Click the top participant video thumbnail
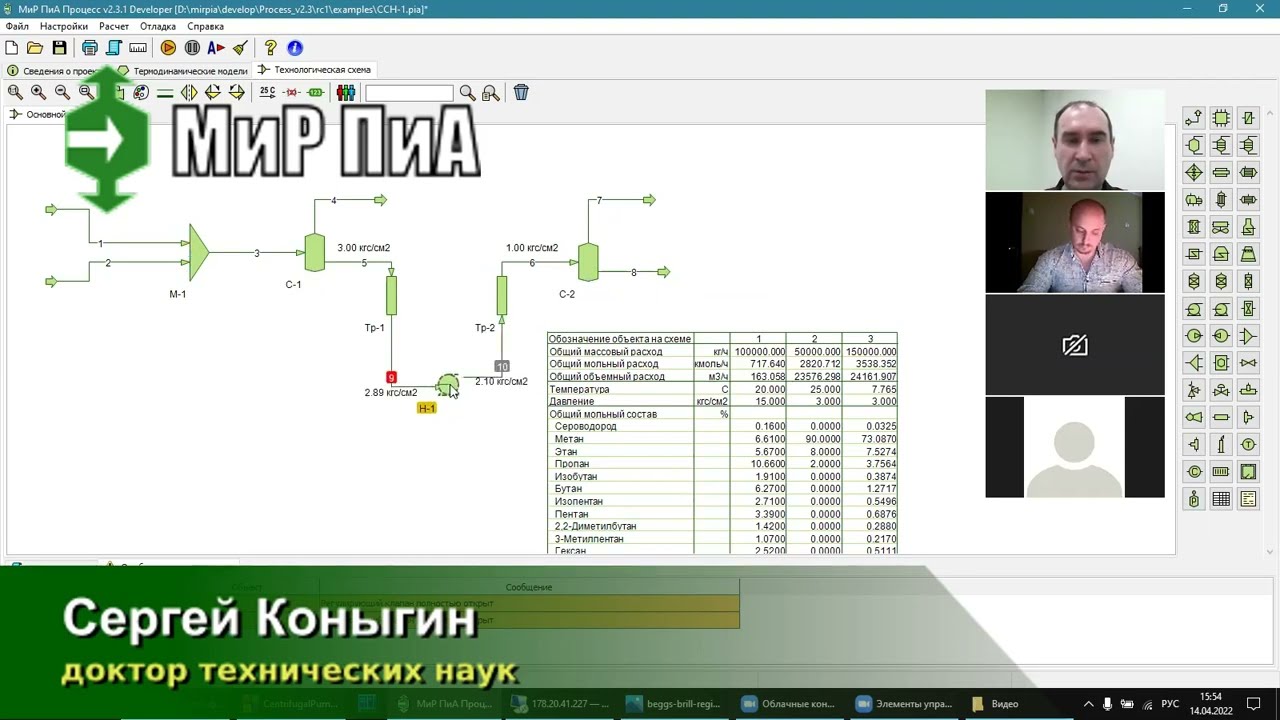1280x720 pixels. pyautogui.click(x=1075, y=140)
